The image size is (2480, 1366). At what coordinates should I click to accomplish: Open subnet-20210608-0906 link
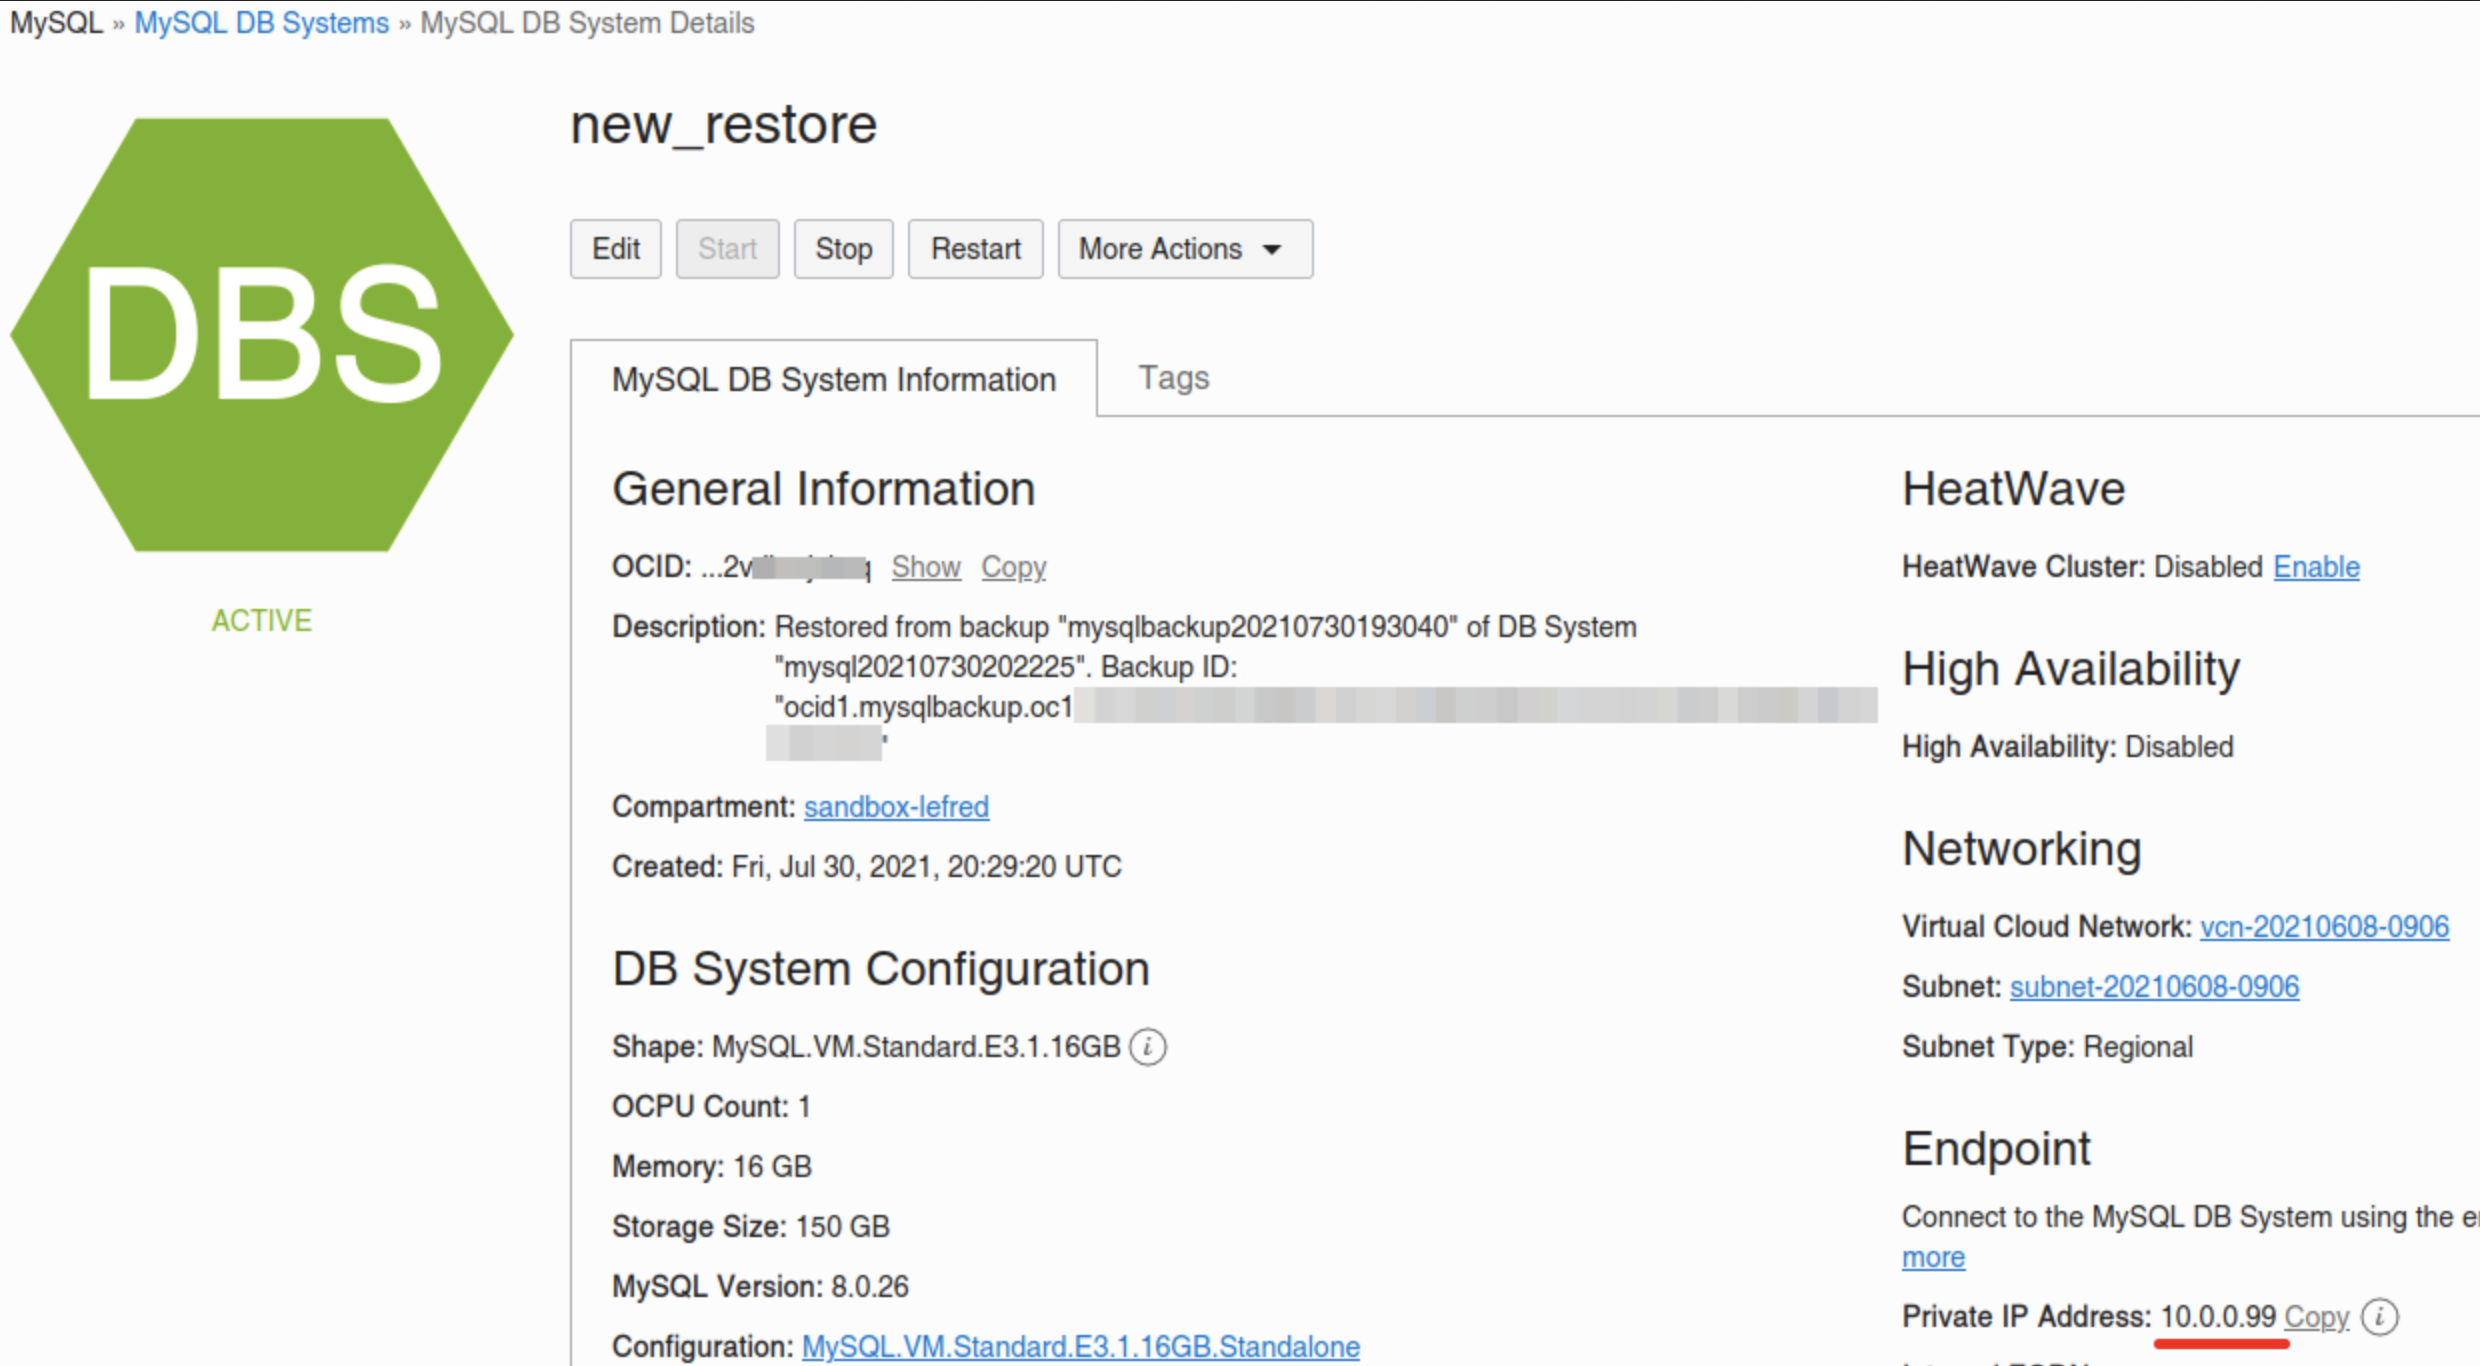coord(2154,987)
